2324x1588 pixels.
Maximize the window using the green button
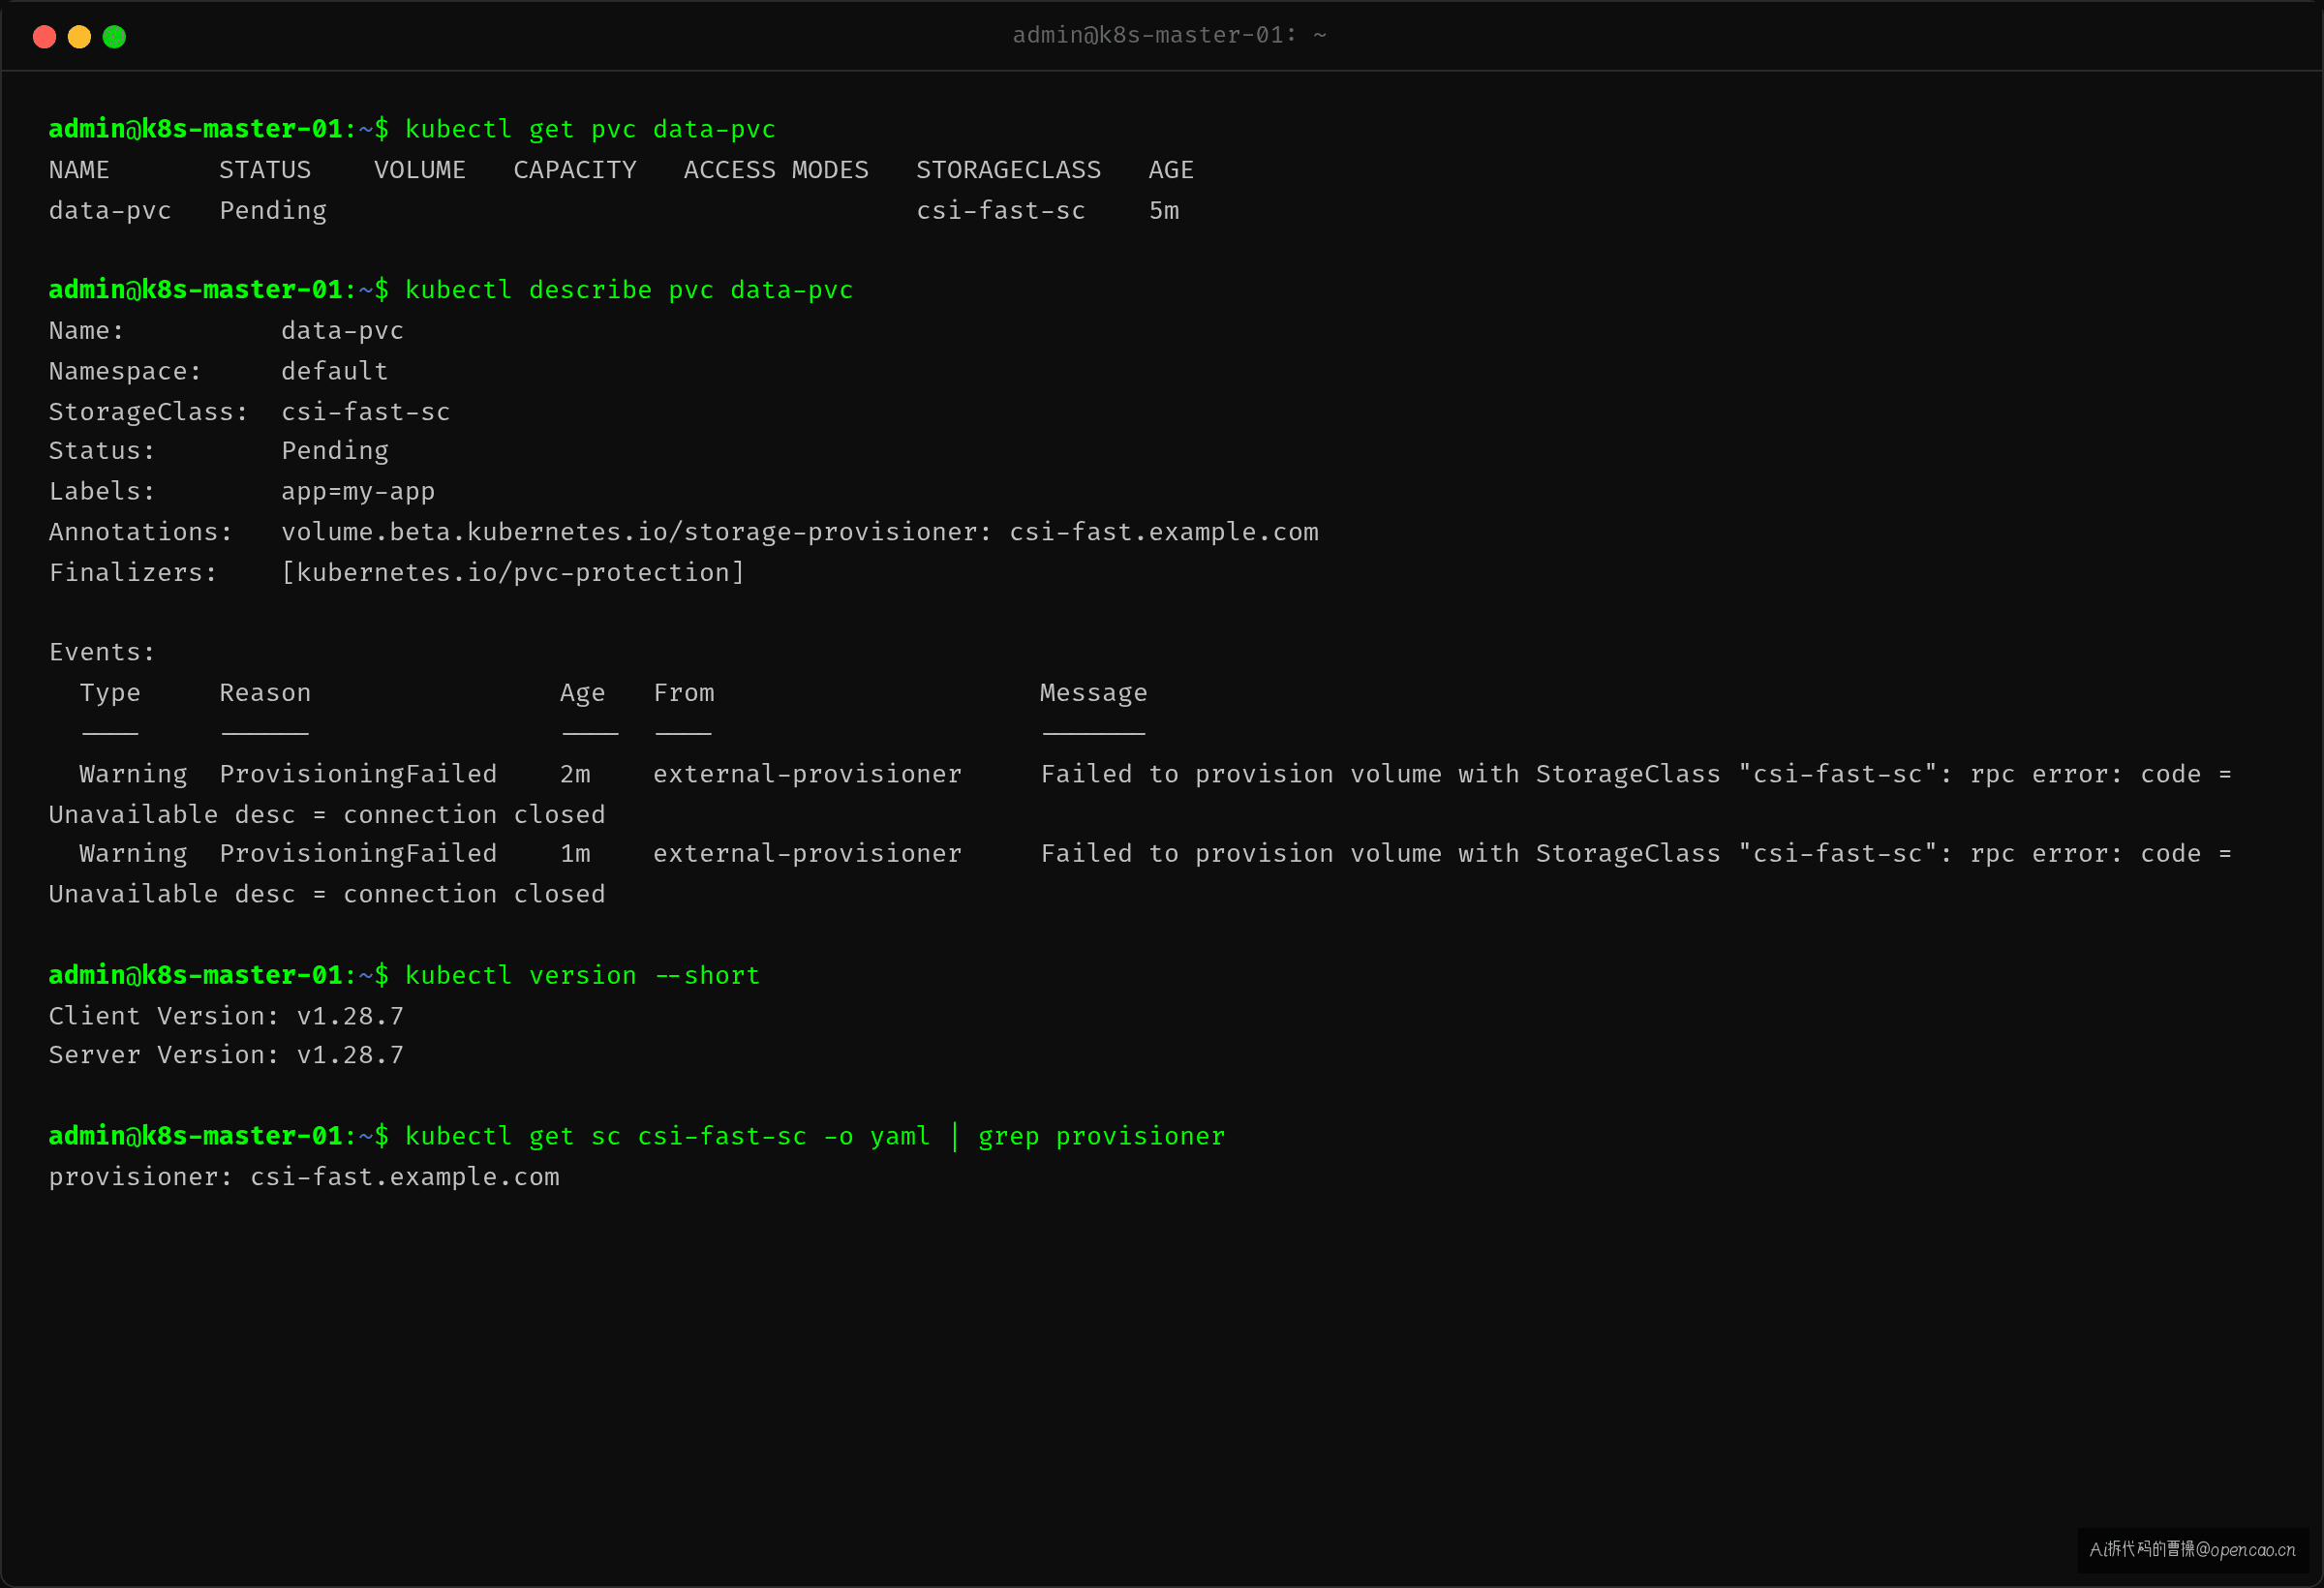114,37
